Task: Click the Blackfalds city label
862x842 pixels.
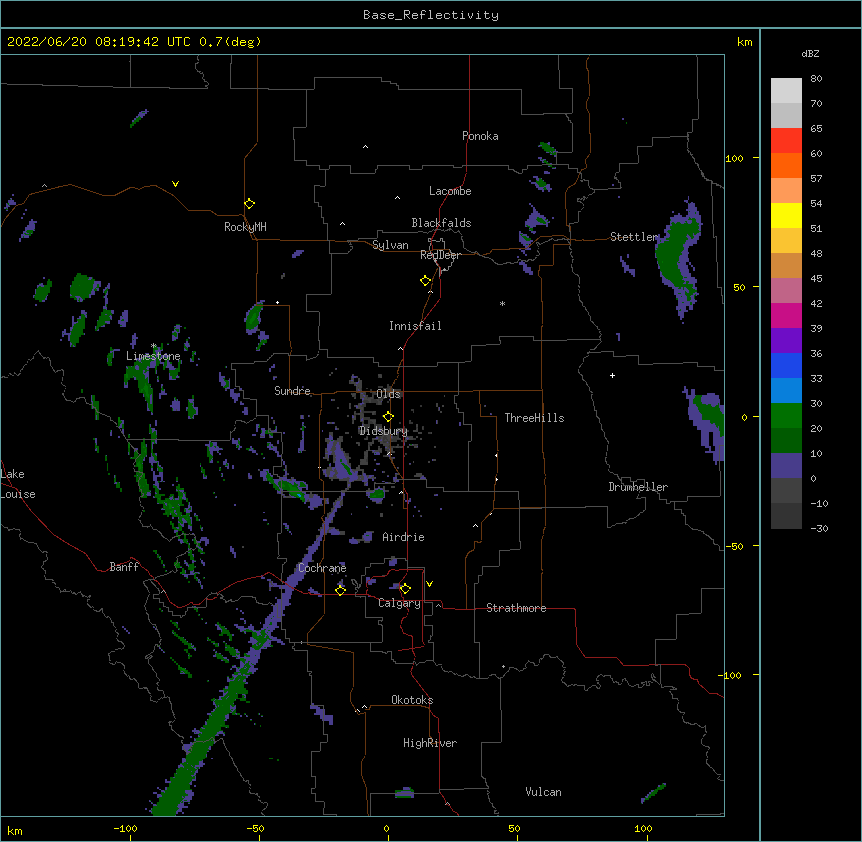Action: [441, 223]
